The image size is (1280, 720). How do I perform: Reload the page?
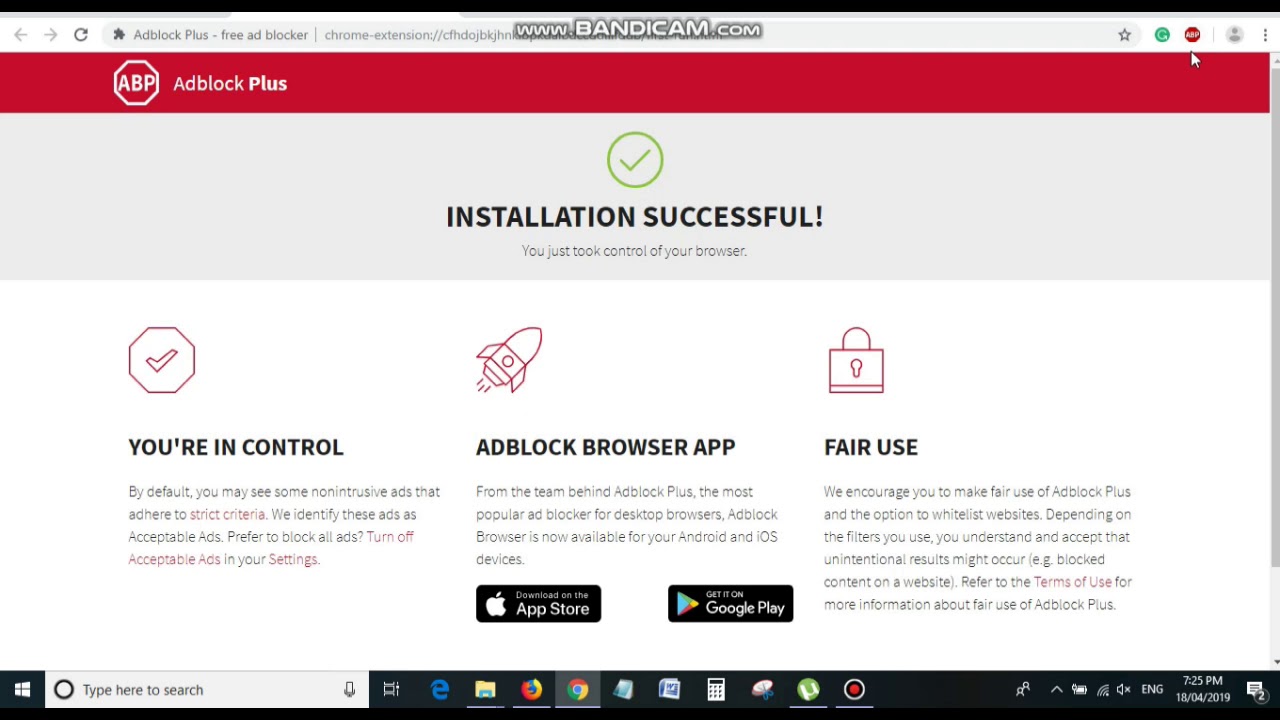click(81, 35)
